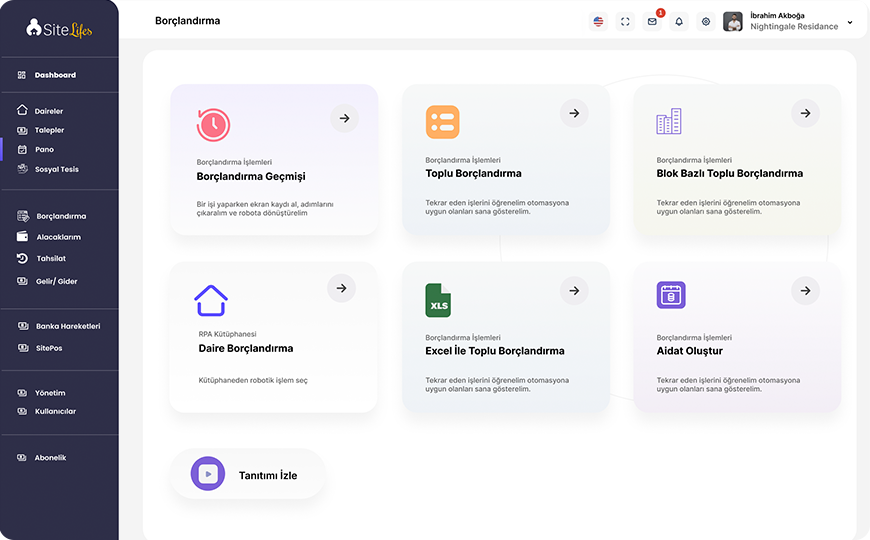Viewport: 870px width, 540px height.
Task: Play the Tanıtımı İzle video
Action: click(x=208, y=474)
